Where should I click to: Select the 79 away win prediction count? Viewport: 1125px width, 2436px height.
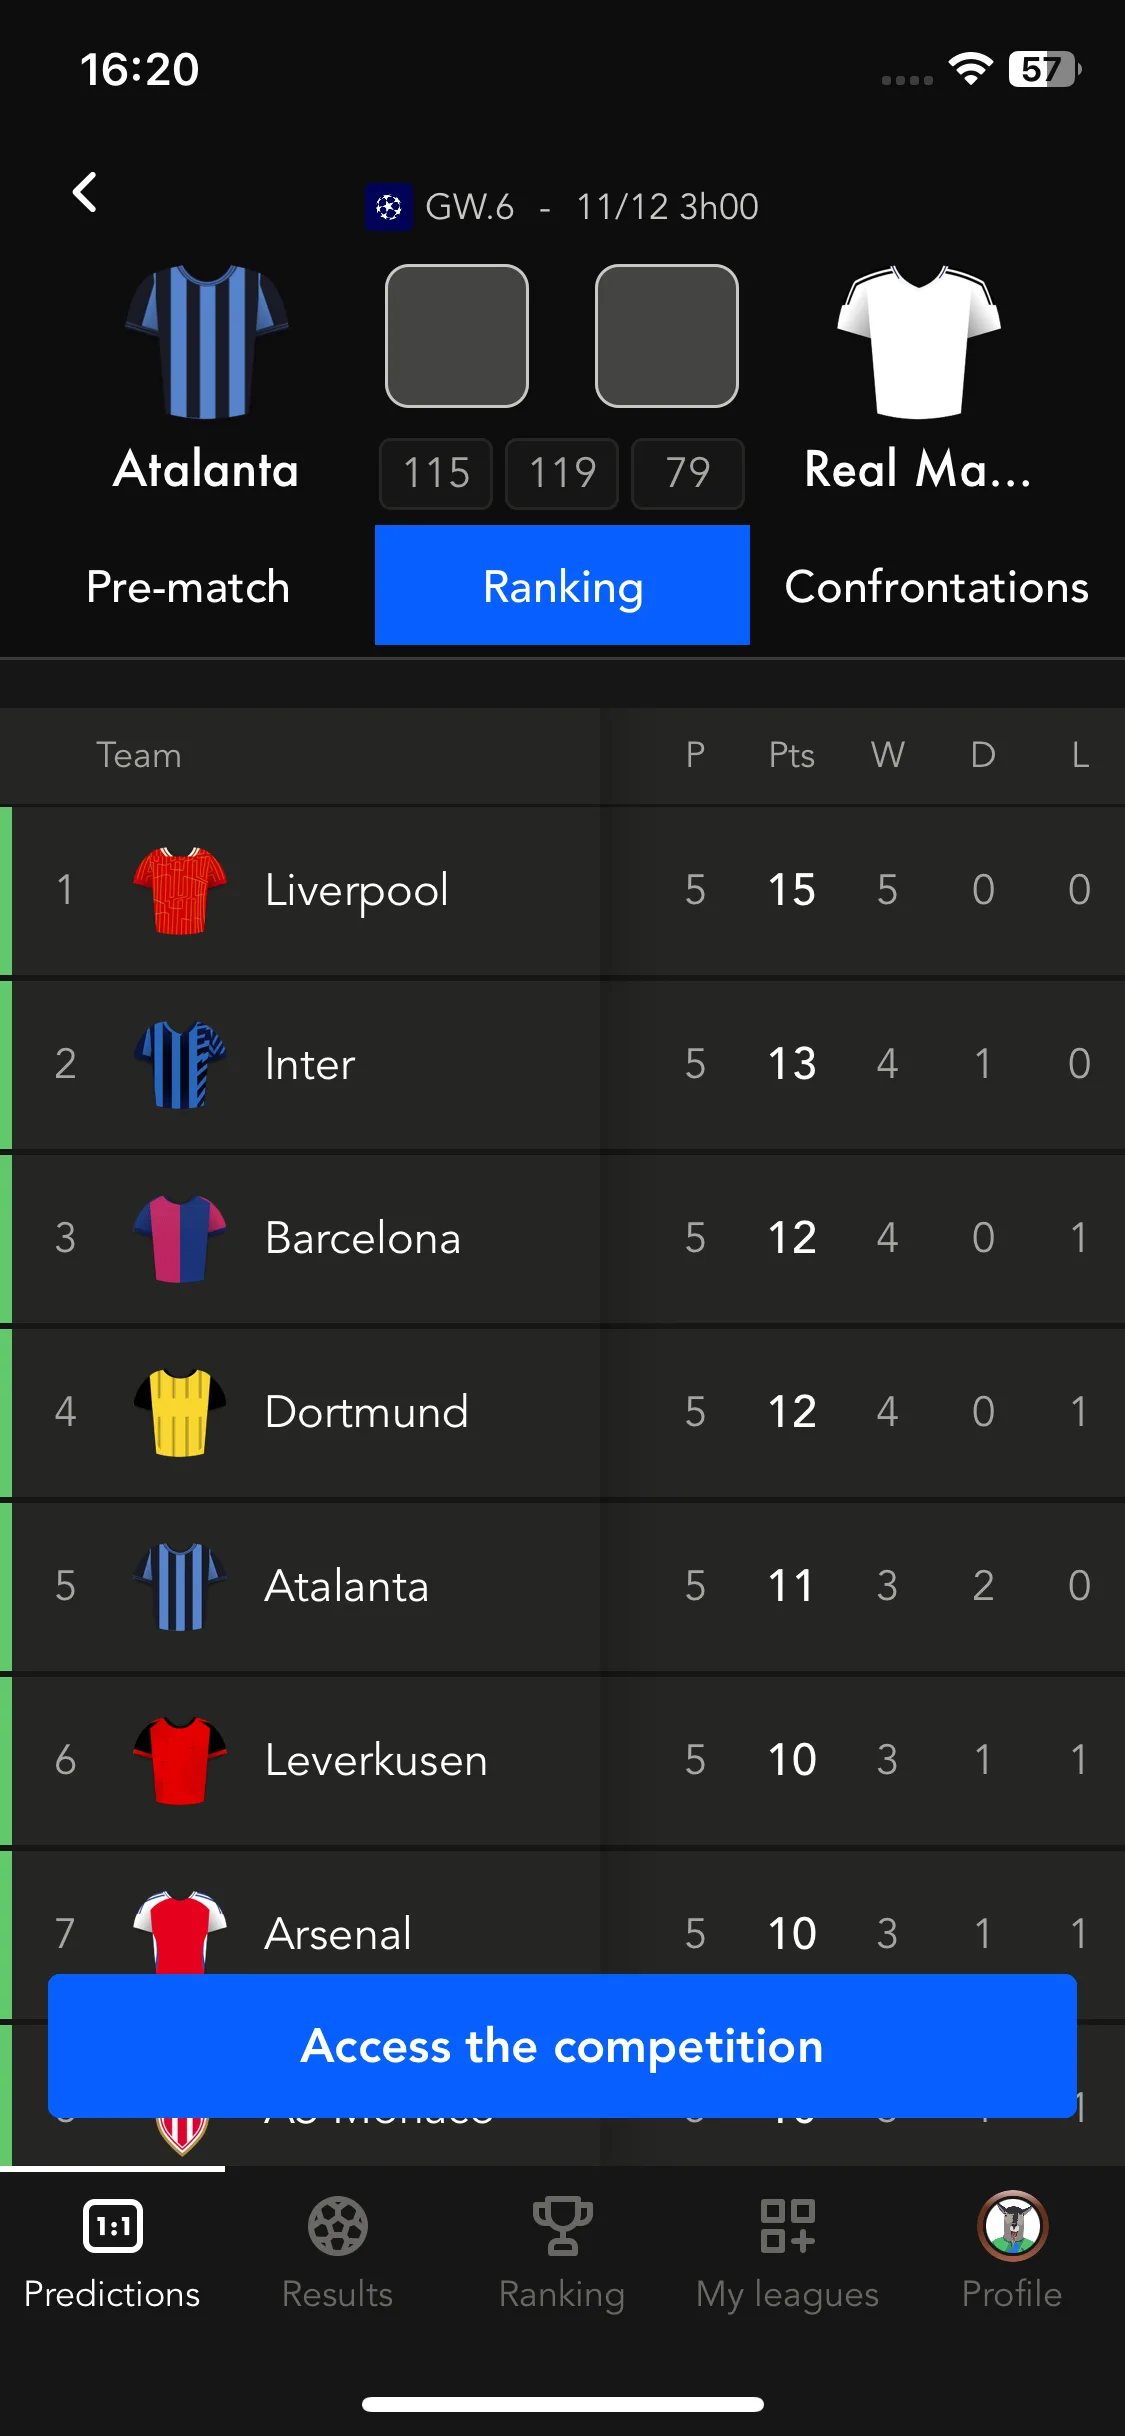click(688, 473)
